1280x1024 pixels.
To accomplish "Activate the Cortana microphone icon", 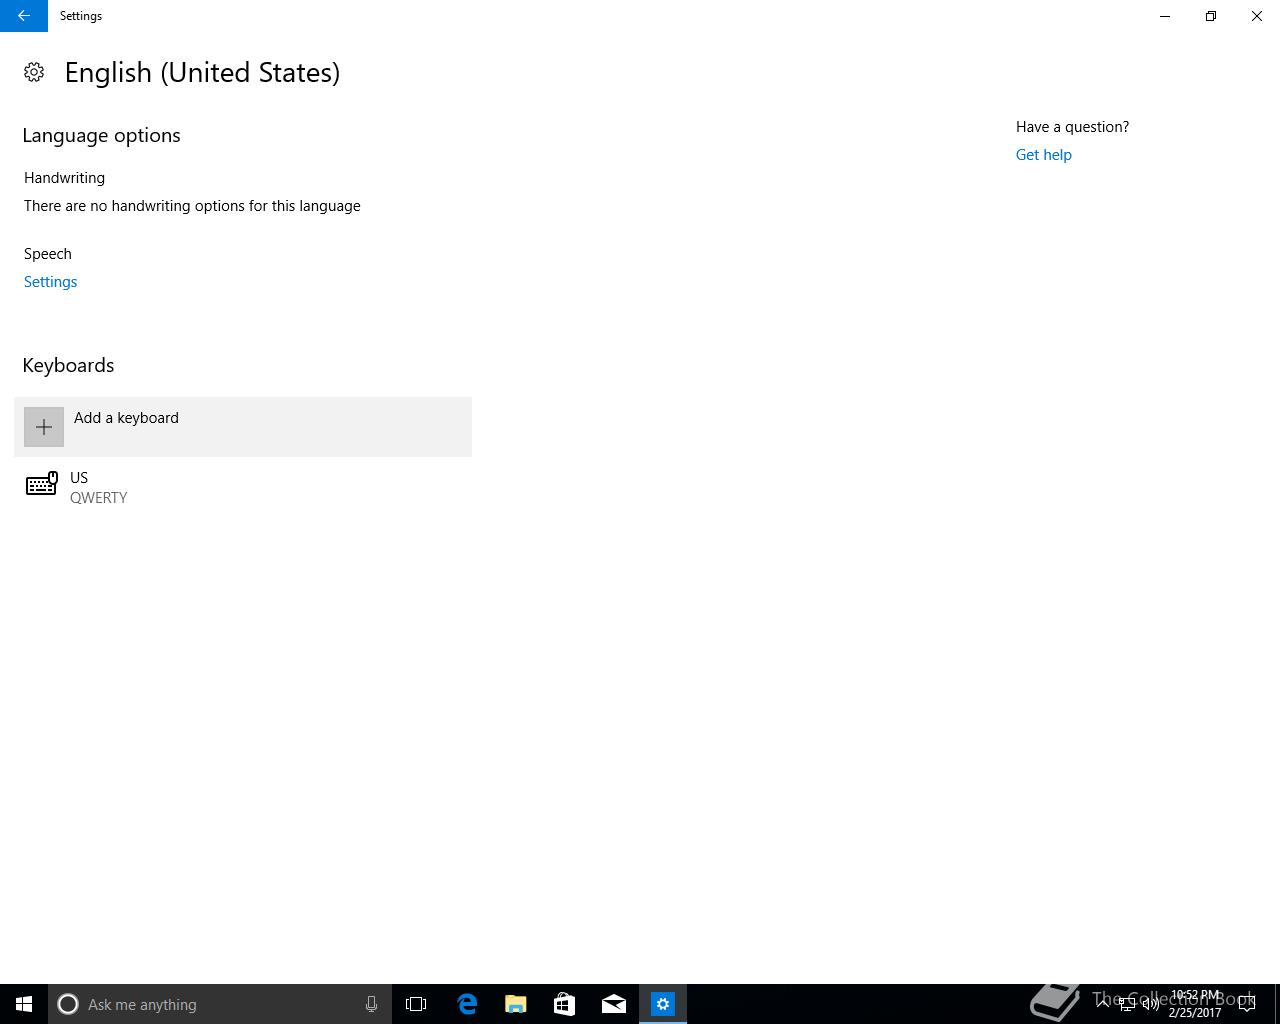I will (371, 1004).
